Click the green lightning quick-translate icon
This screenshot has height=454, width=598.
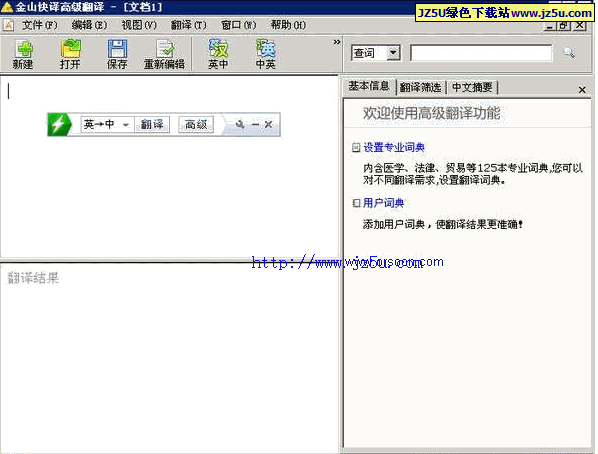coord(59,124)
